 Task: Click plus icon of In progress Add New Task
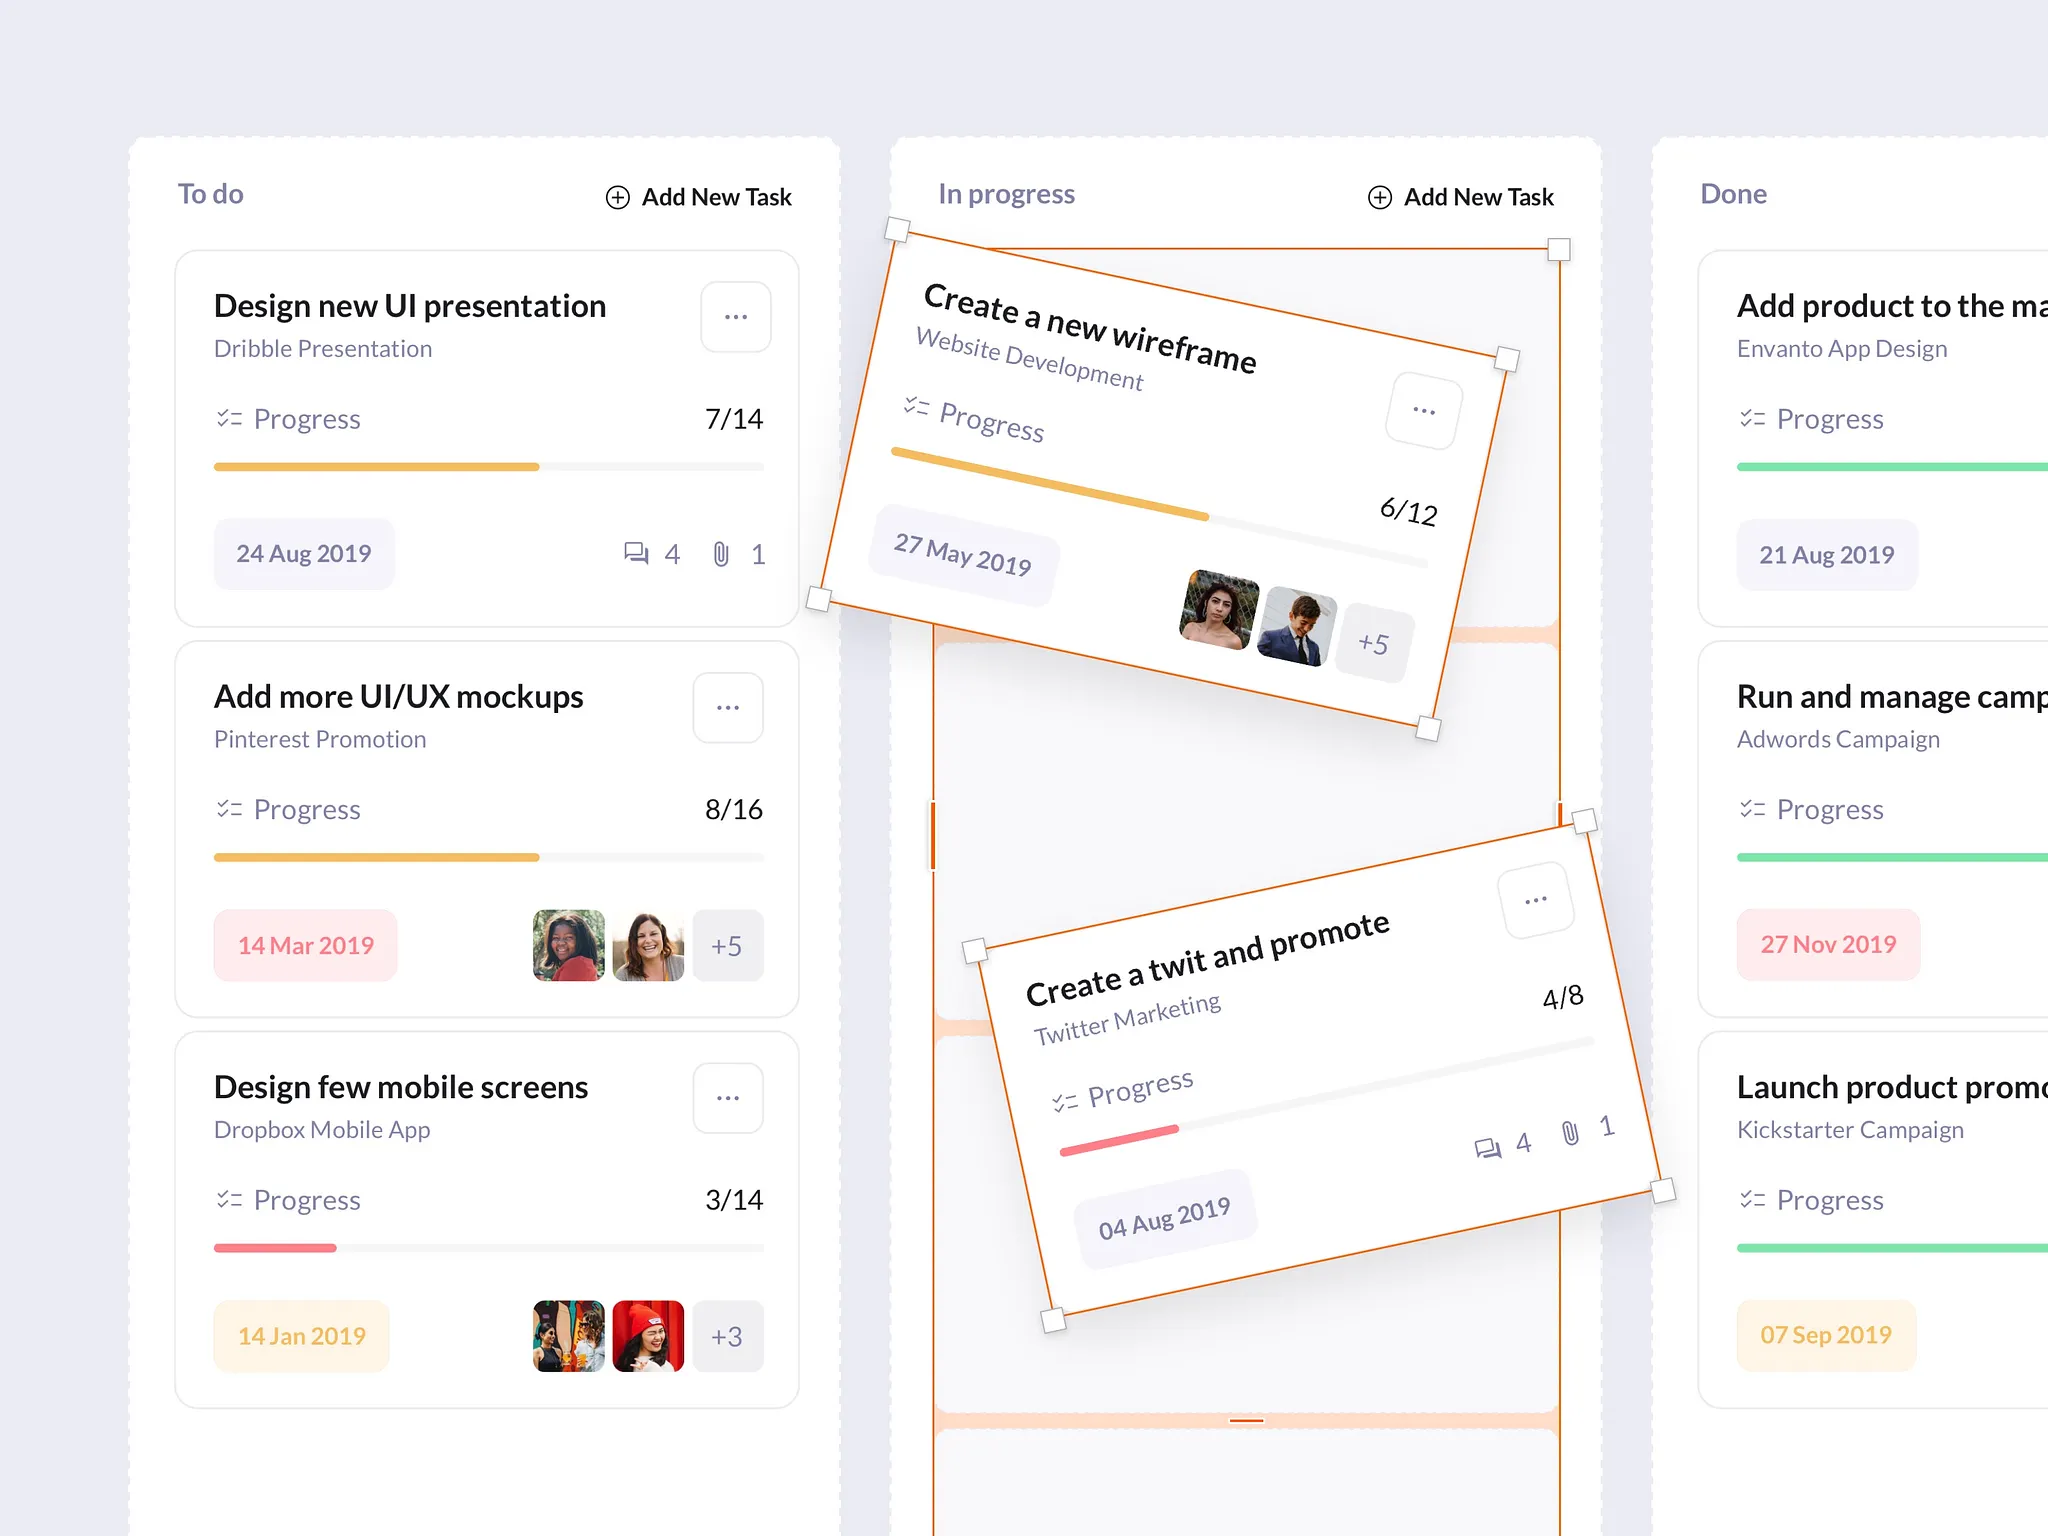tap(1380, 197)
